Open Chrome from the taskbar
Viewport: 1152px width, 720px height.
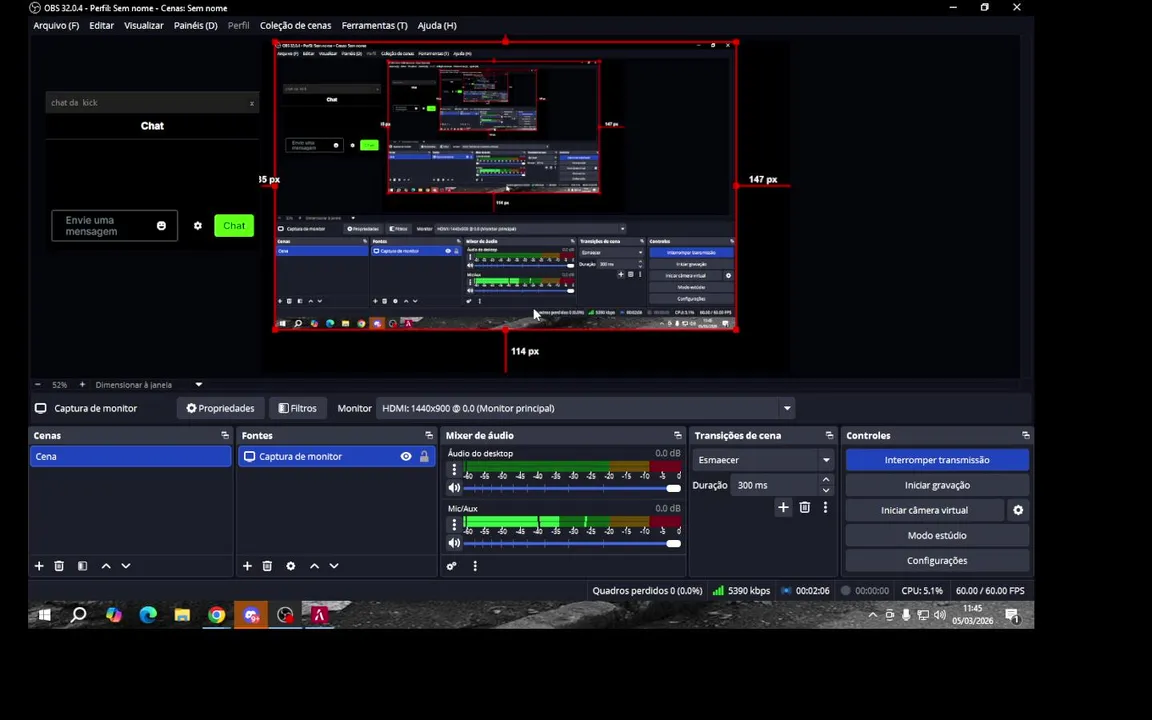(217, 615)
